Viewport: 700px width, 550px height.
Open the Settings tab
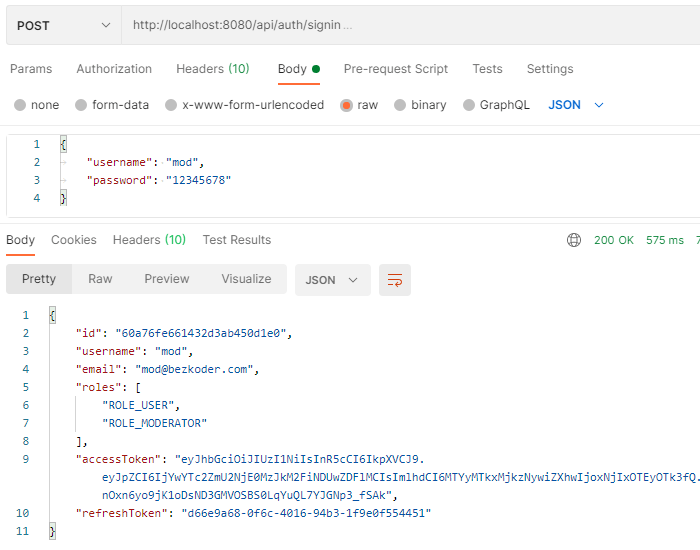point(550,69)
